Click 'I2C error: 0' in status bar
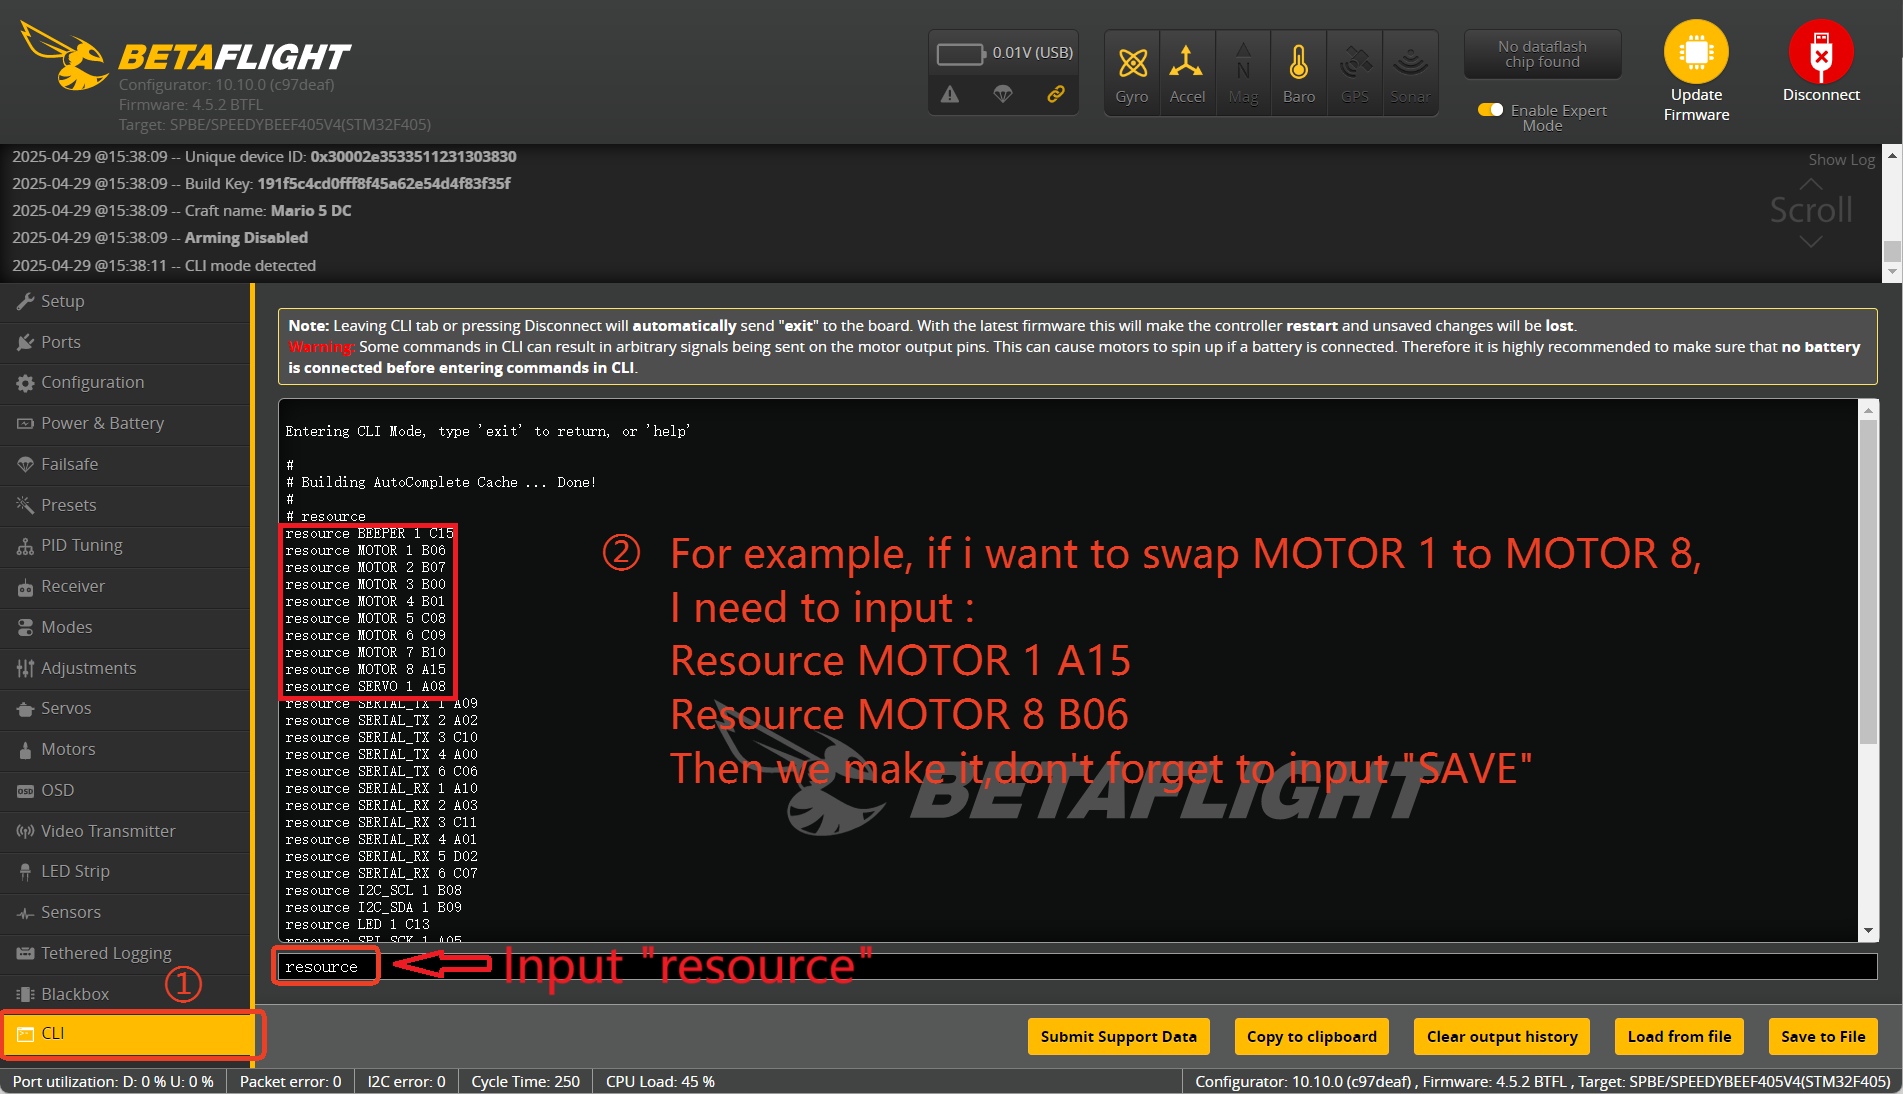This screenshot has width=1903, height=1094. click(x=406, y=1082)
